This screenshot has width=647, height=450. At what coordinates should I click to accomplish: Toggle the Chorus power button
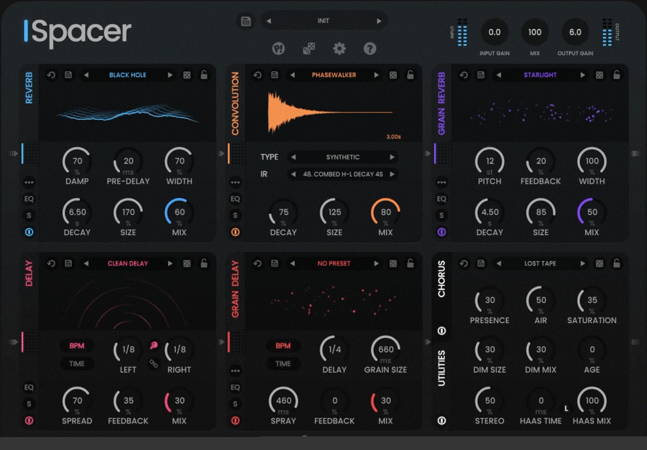point(441,331)
